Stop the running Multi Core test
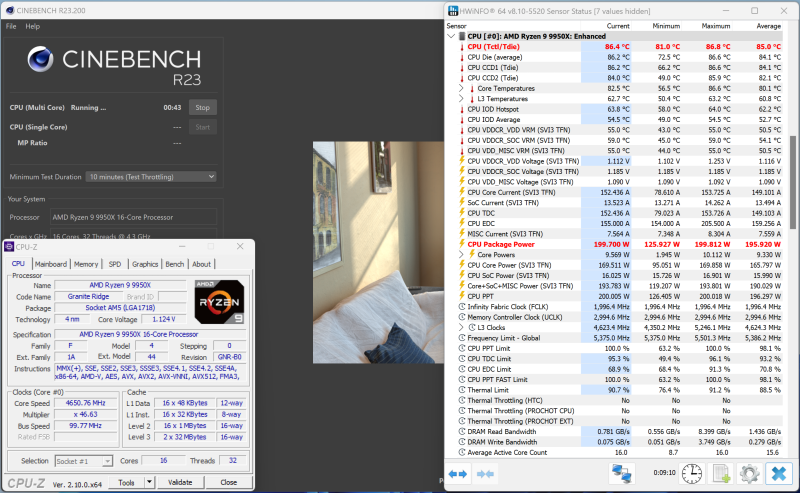 pyautogui.click(x=201, y=107)
